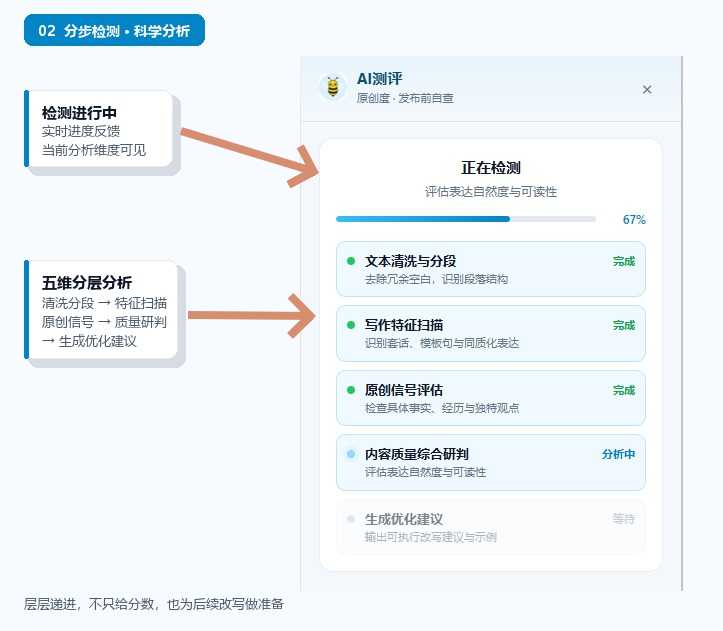Click the blue dot beside 内容质量综合研判

351,454
